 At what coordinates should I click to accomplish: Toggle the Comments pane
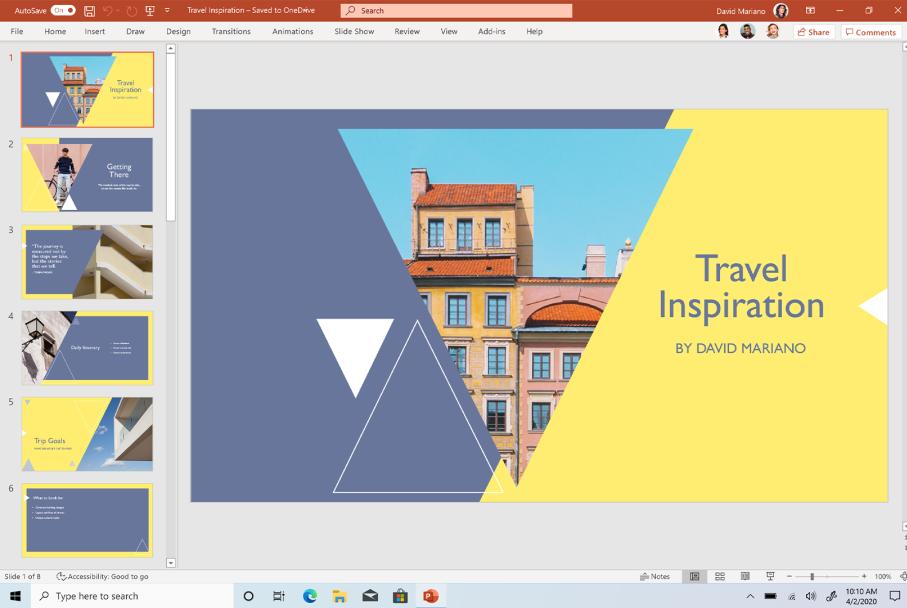tap(869, 31)
